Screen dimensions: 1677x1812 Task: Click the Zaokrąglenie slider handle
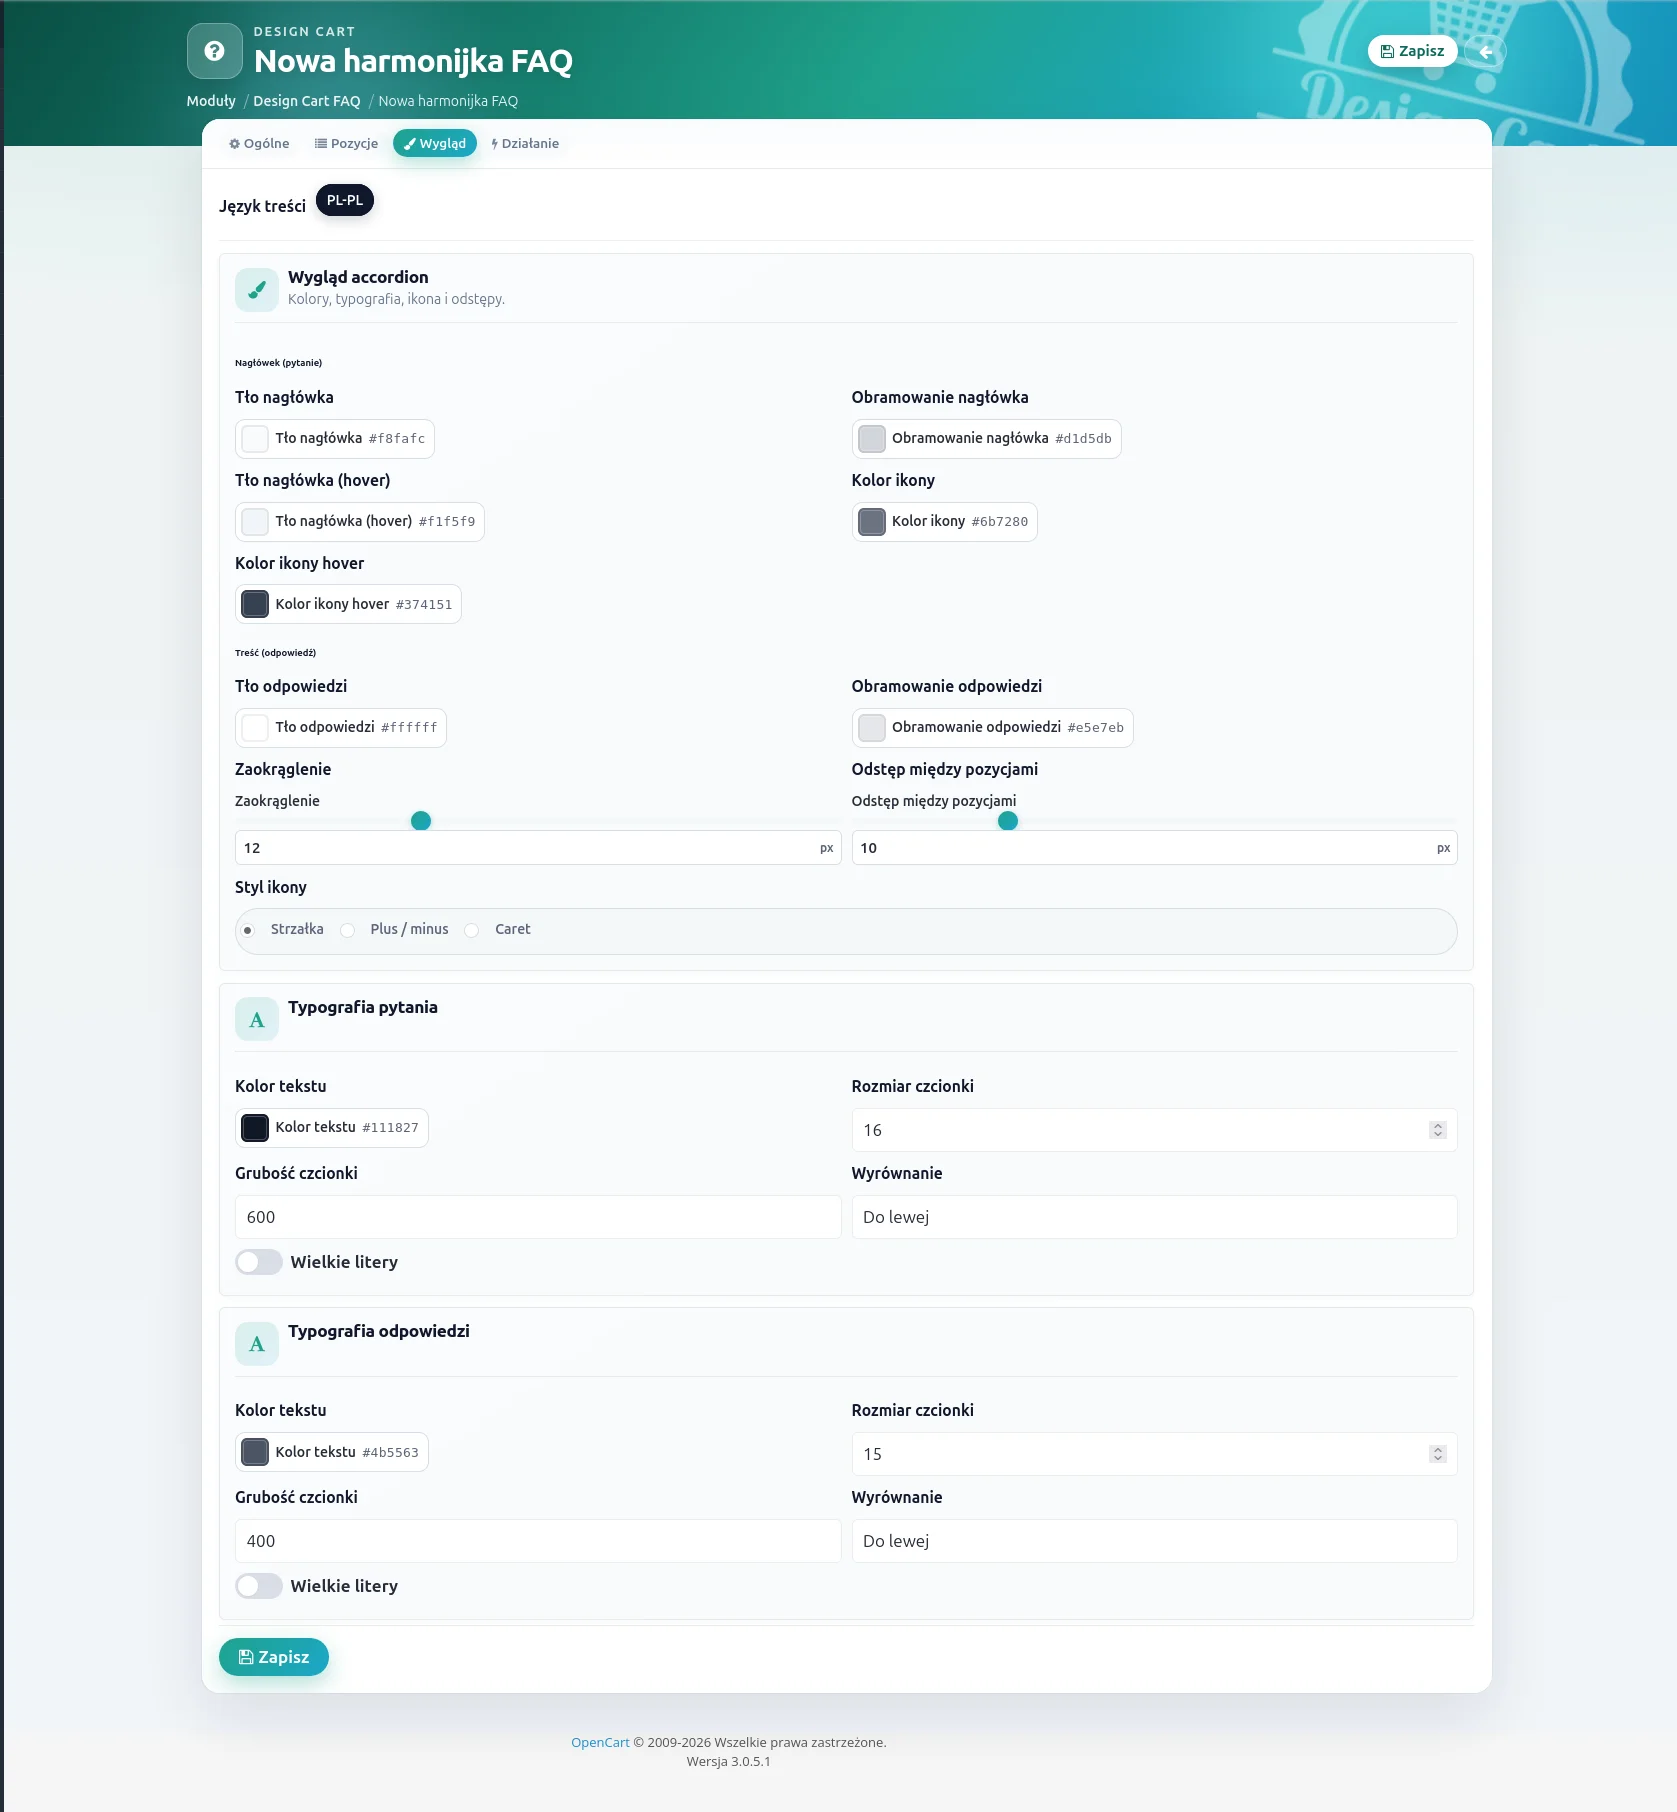[421, 821]
